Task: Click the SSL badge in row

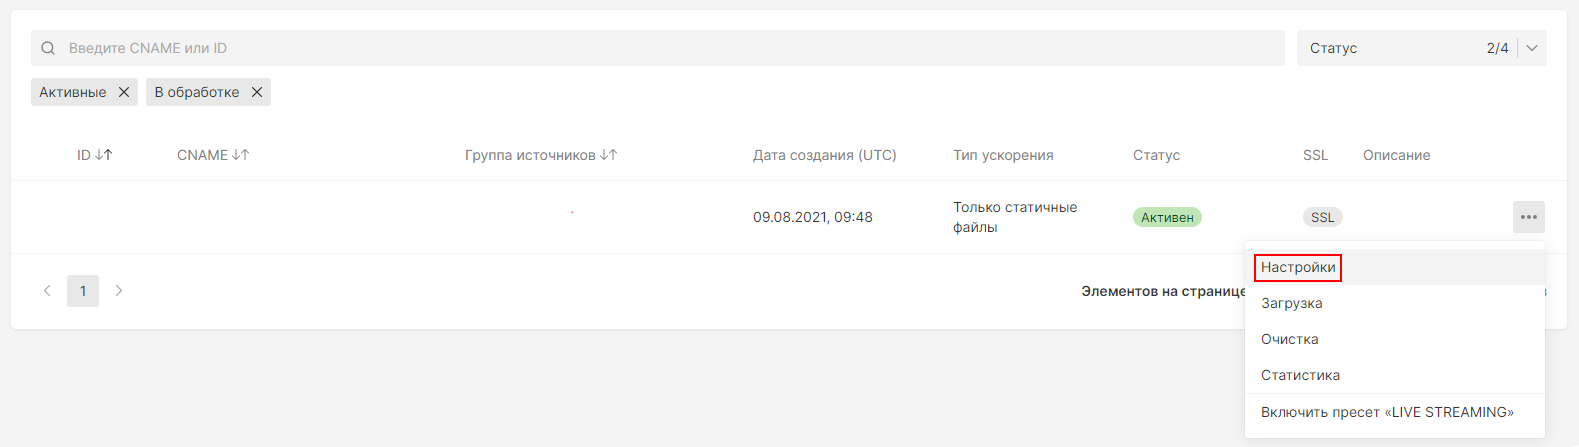Action: (x=1322, y=217)
